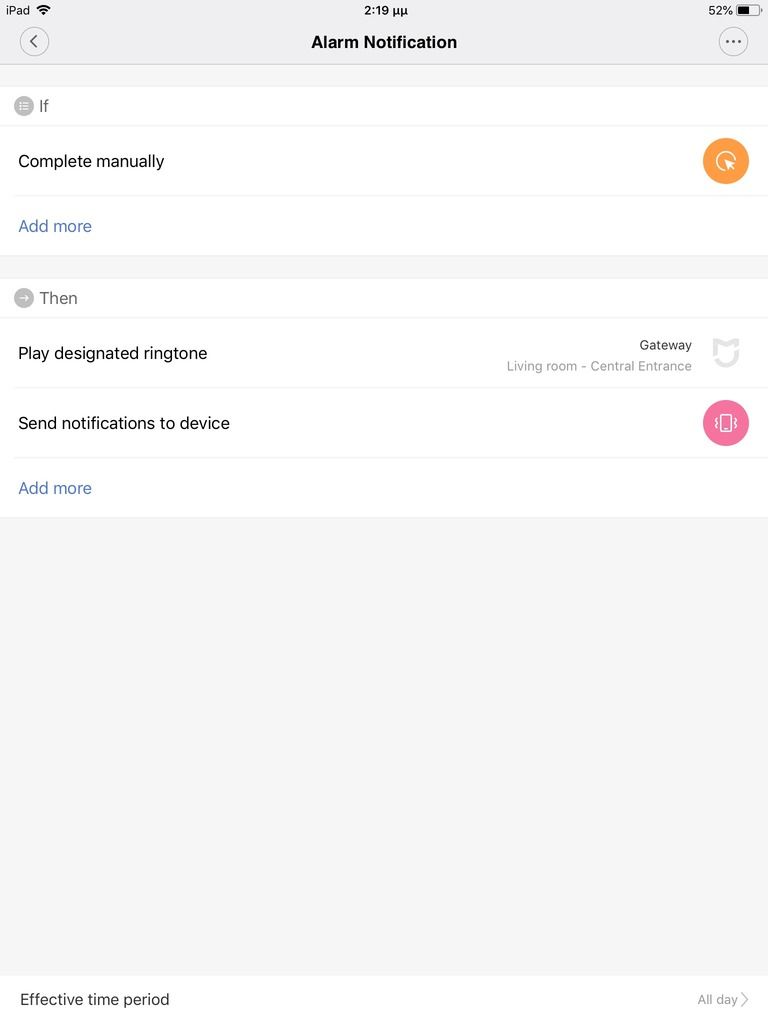This screenshot has width=768, height=1024.
Task: Click the orange Complete manually icon
Action: tap(726, 161)
